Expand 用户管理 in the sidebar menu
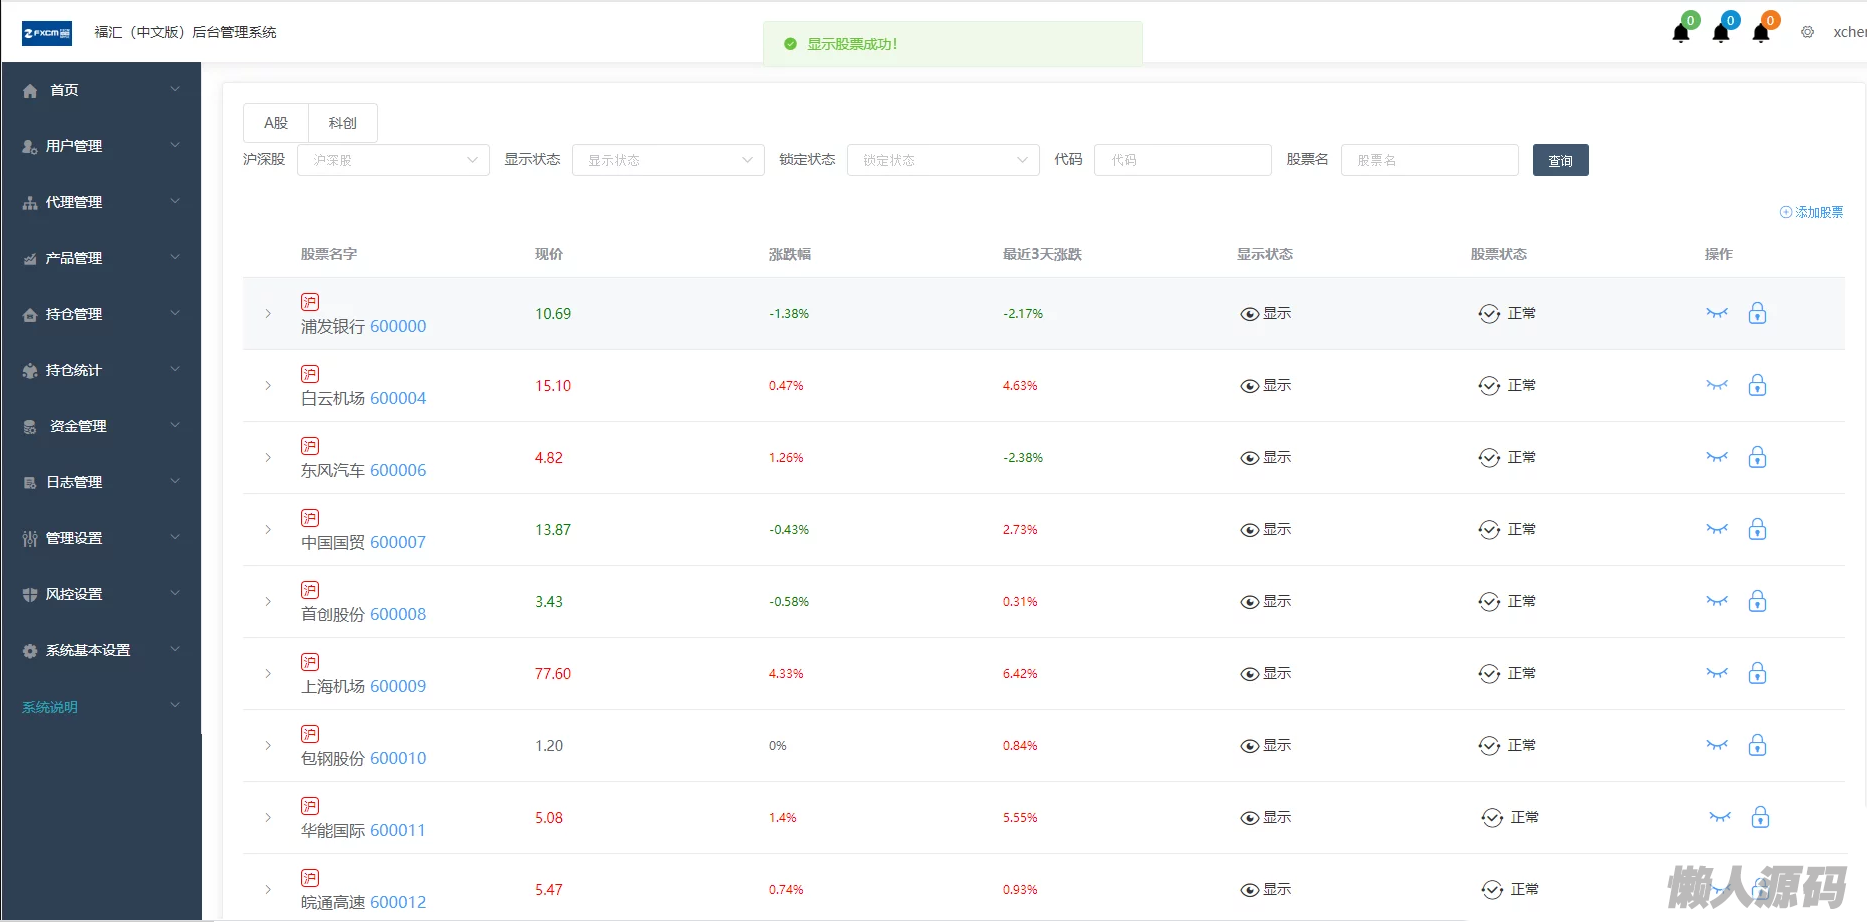This screenshot has width=1867, height=922. [x=100, y=146]
